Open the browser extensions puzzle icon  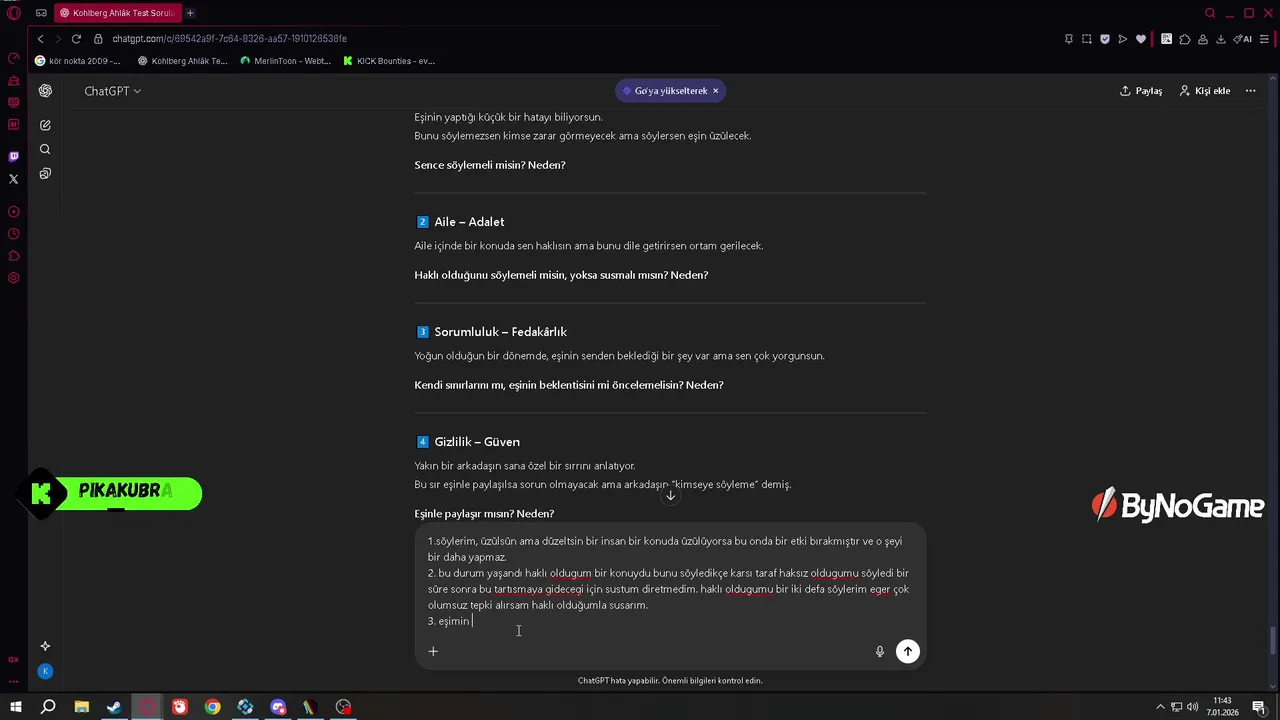pyautogui.click(x=1185, y=39)
